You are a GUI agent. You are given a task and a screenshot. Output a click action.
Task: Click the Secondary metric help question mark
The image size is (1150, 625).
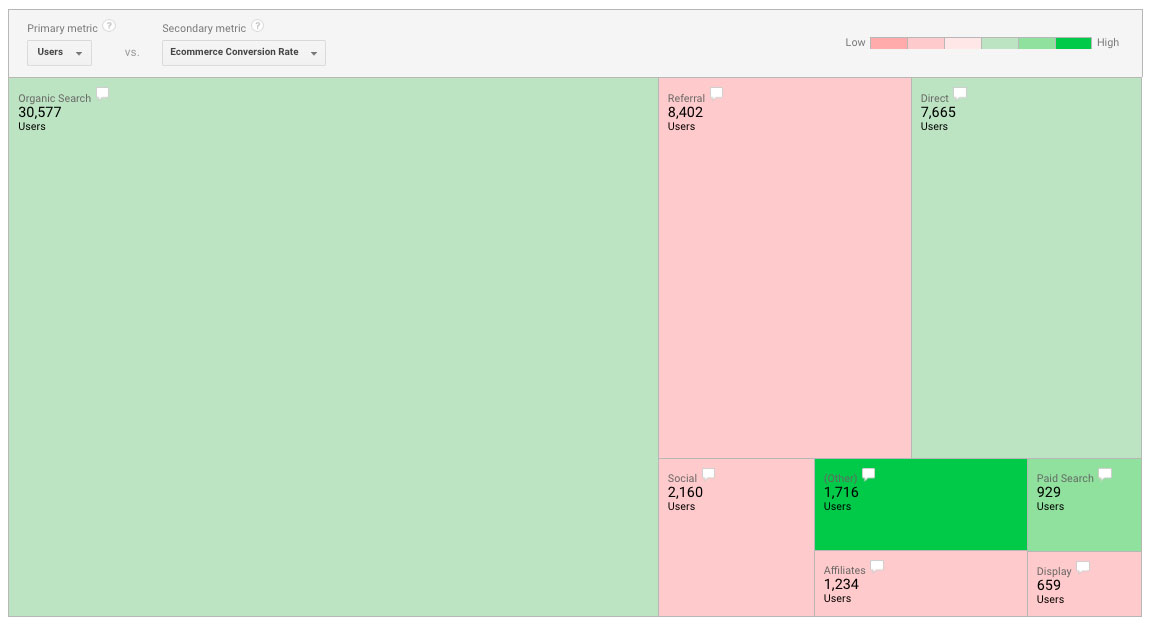click(x=260, y=26)
